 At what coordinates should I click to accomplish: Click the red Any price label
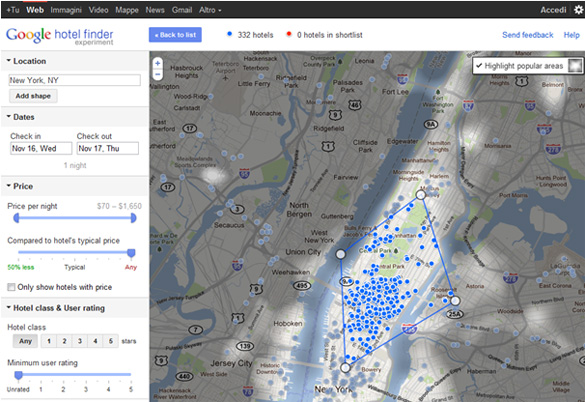(x=131, y=267)
